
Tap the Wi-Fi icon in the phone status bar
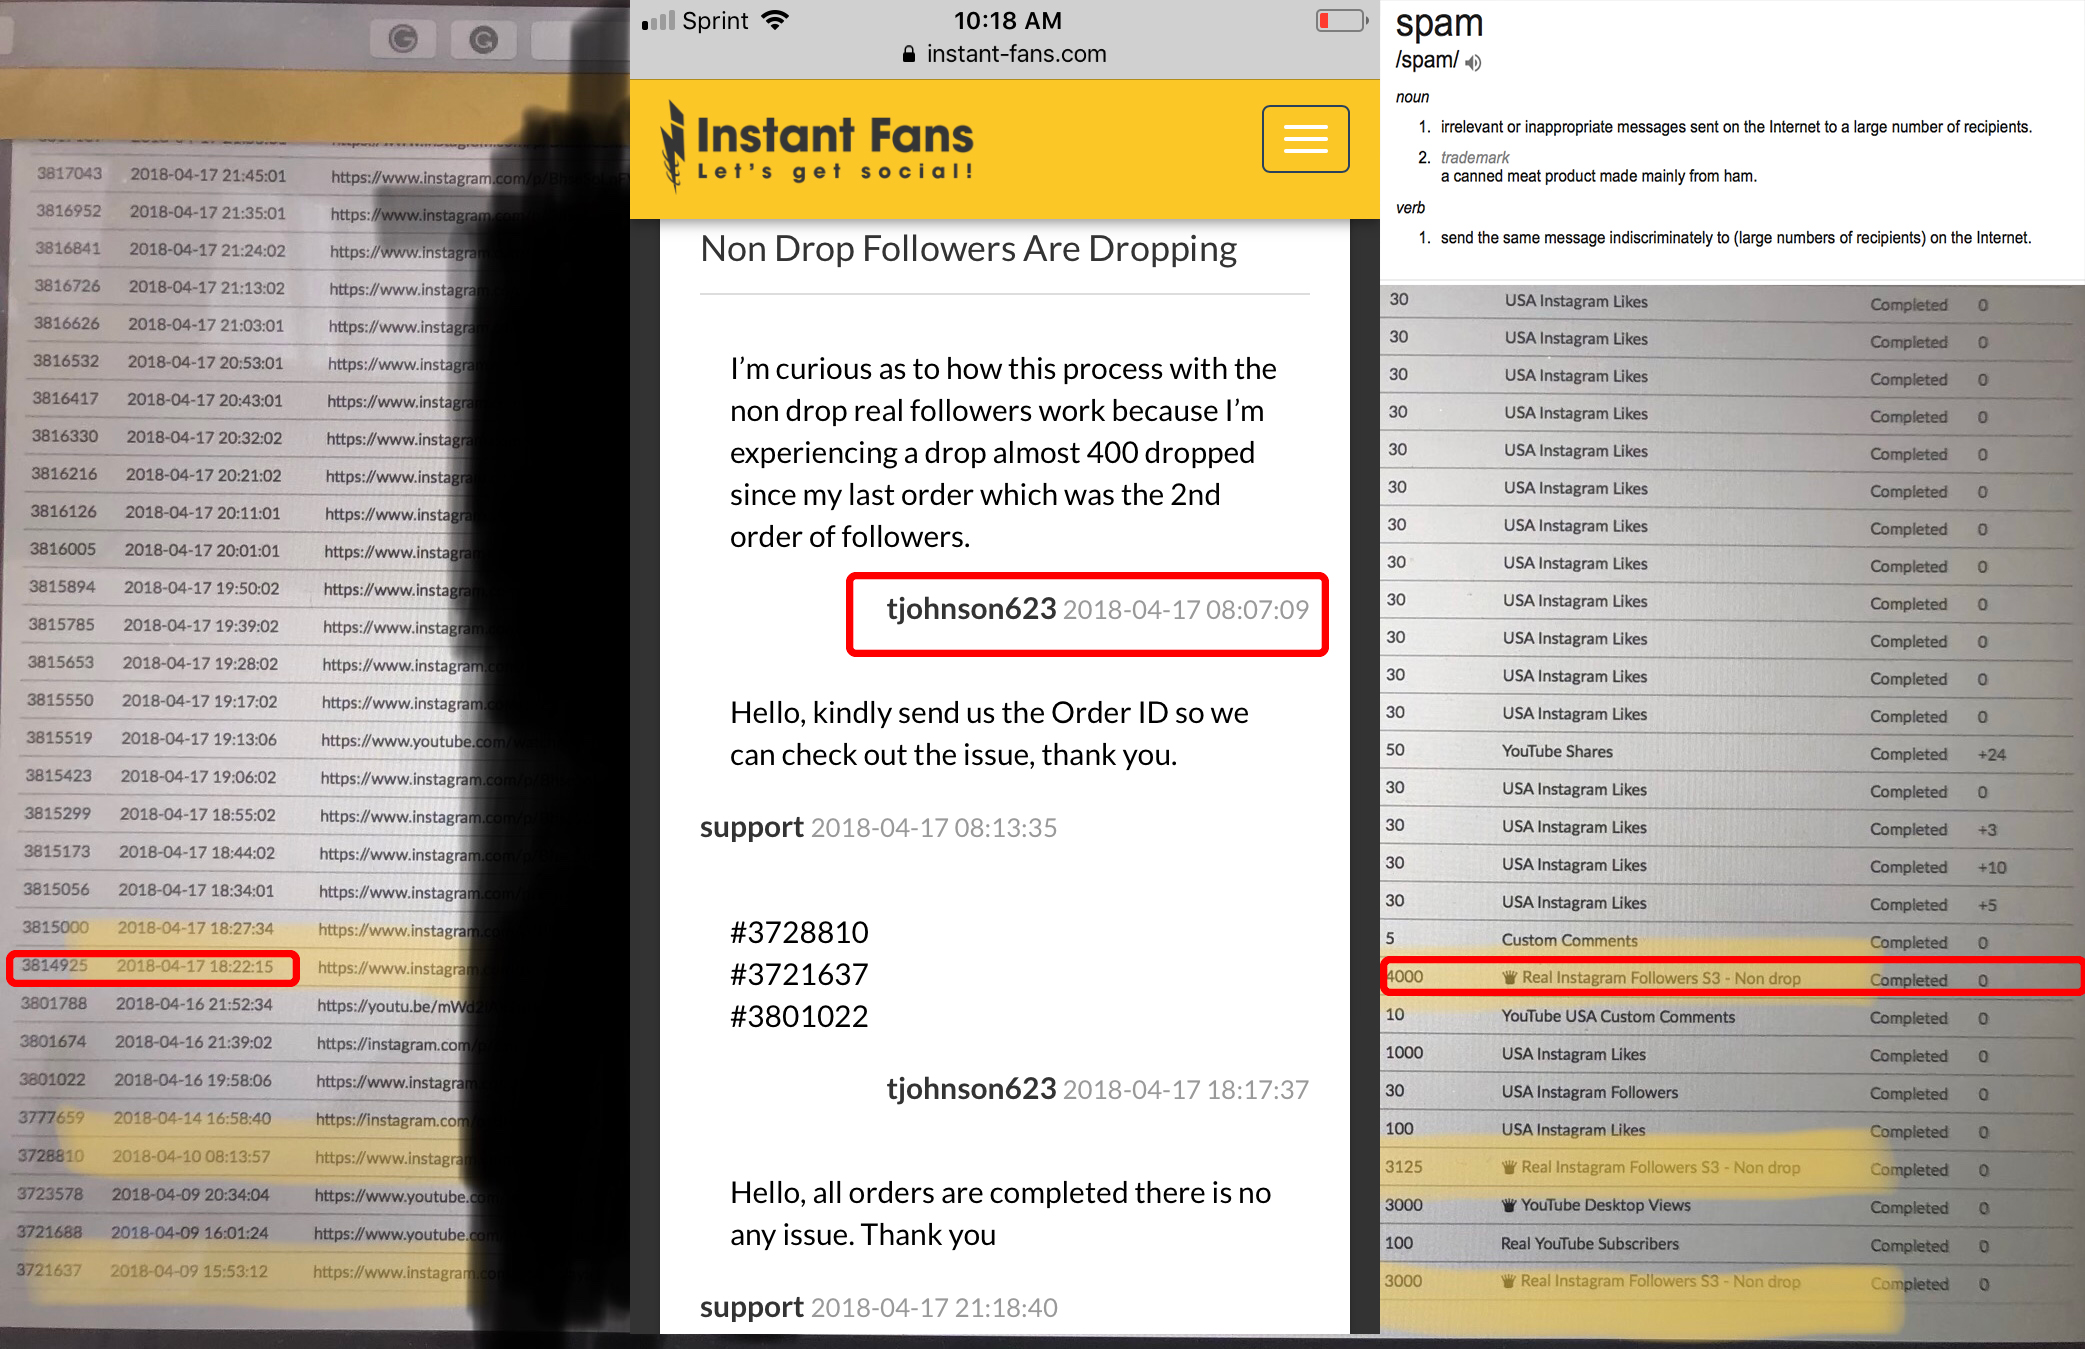point(775,20)
